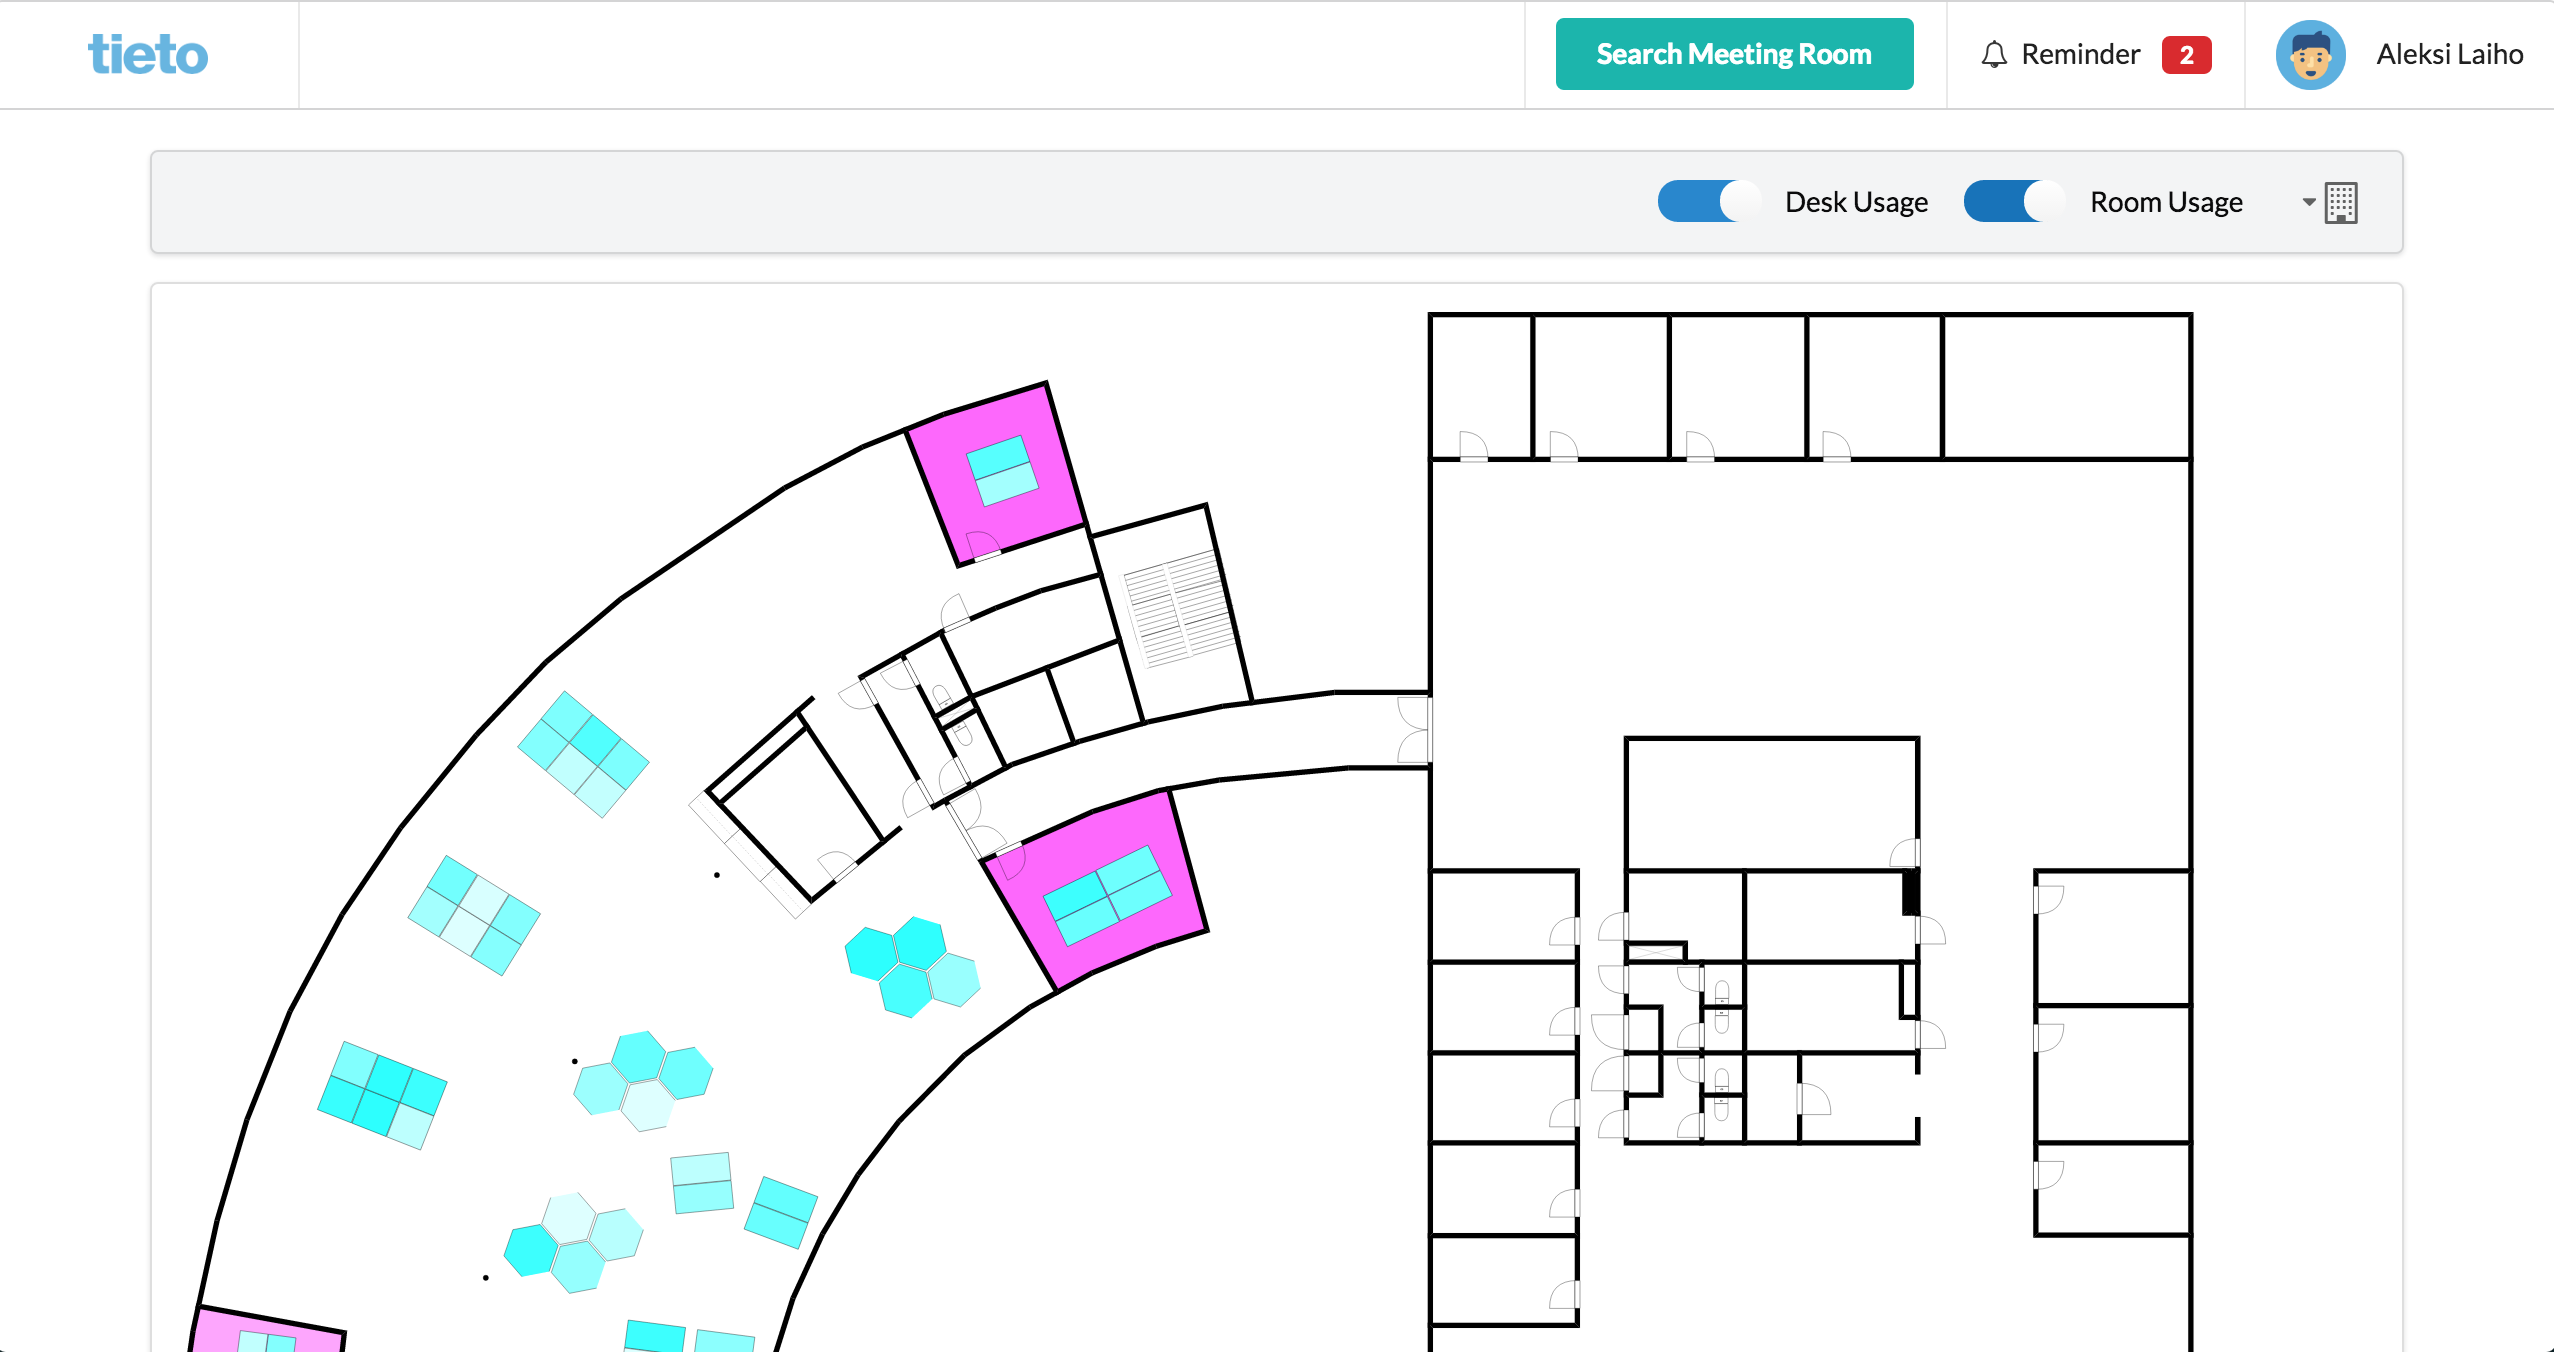The height and width of the screenshot is (1352, 2554).
Task: Select the staircase area on the floor plan
Action: tap(1178, 608)
